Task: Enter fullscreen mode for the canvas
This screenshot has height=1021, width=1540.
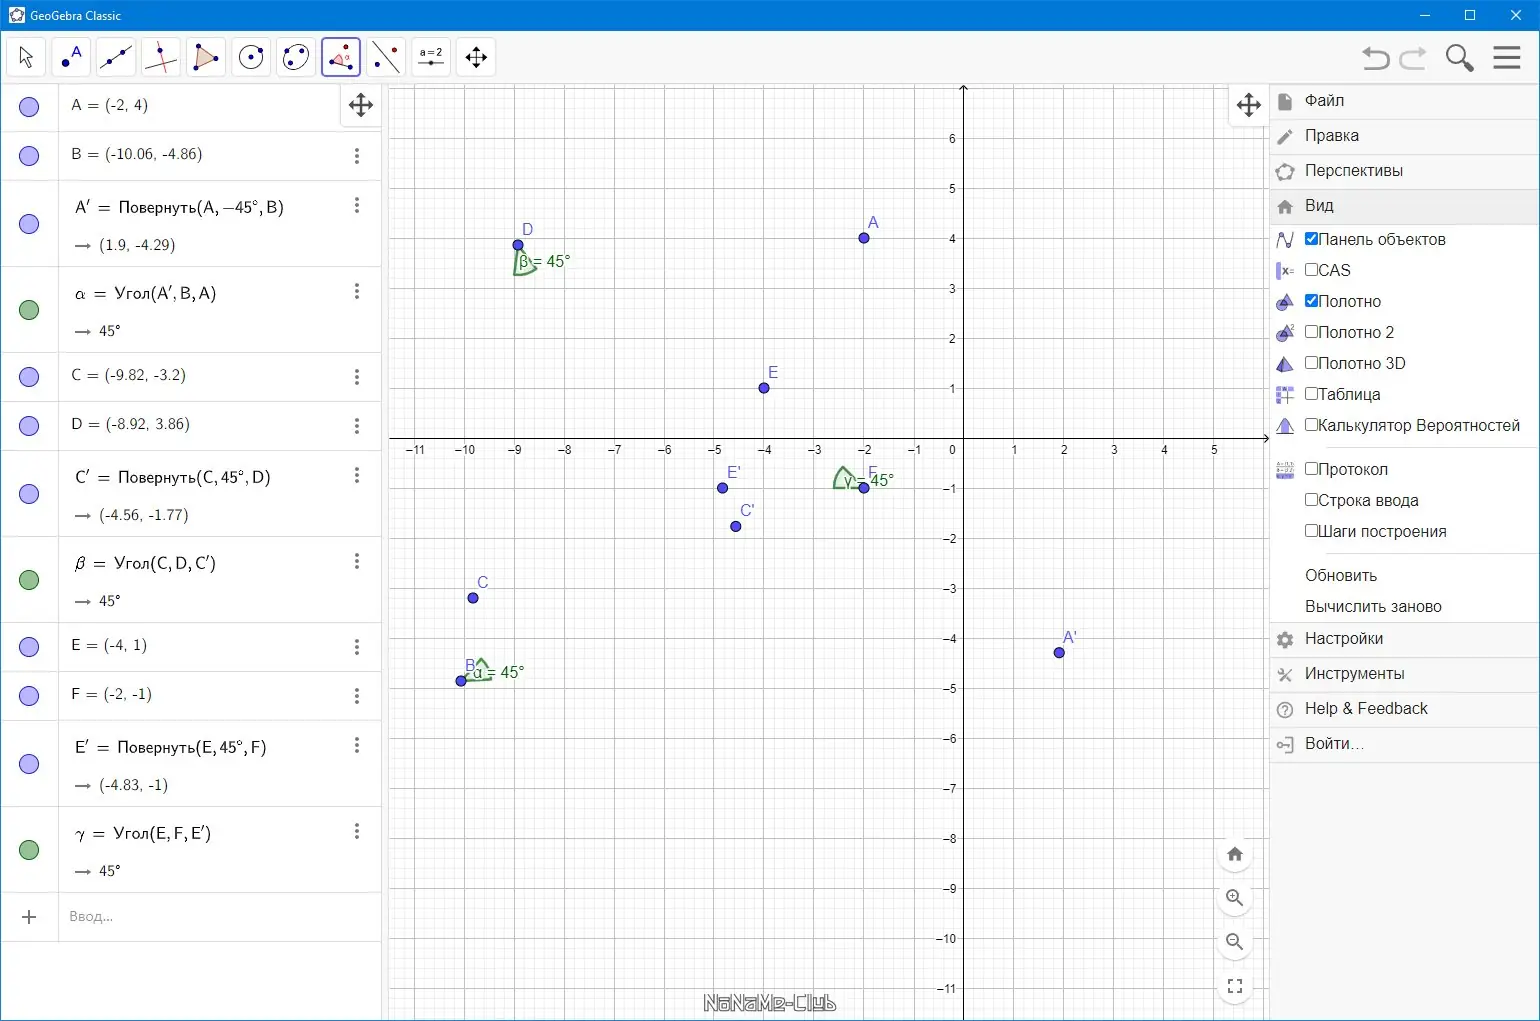Action: click(x=1235, y=986)
